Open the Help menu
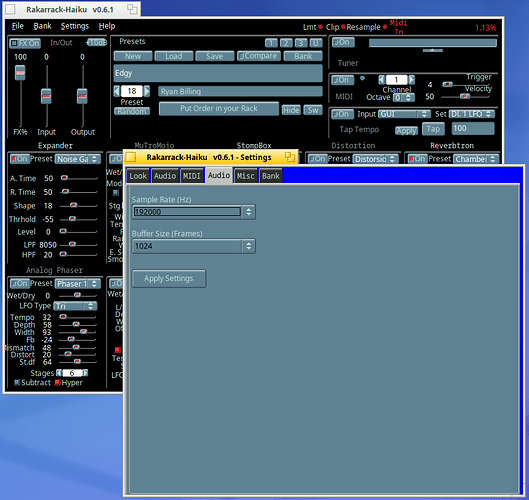This screenshot has height=500, width=529. click(x=107, y=26)
